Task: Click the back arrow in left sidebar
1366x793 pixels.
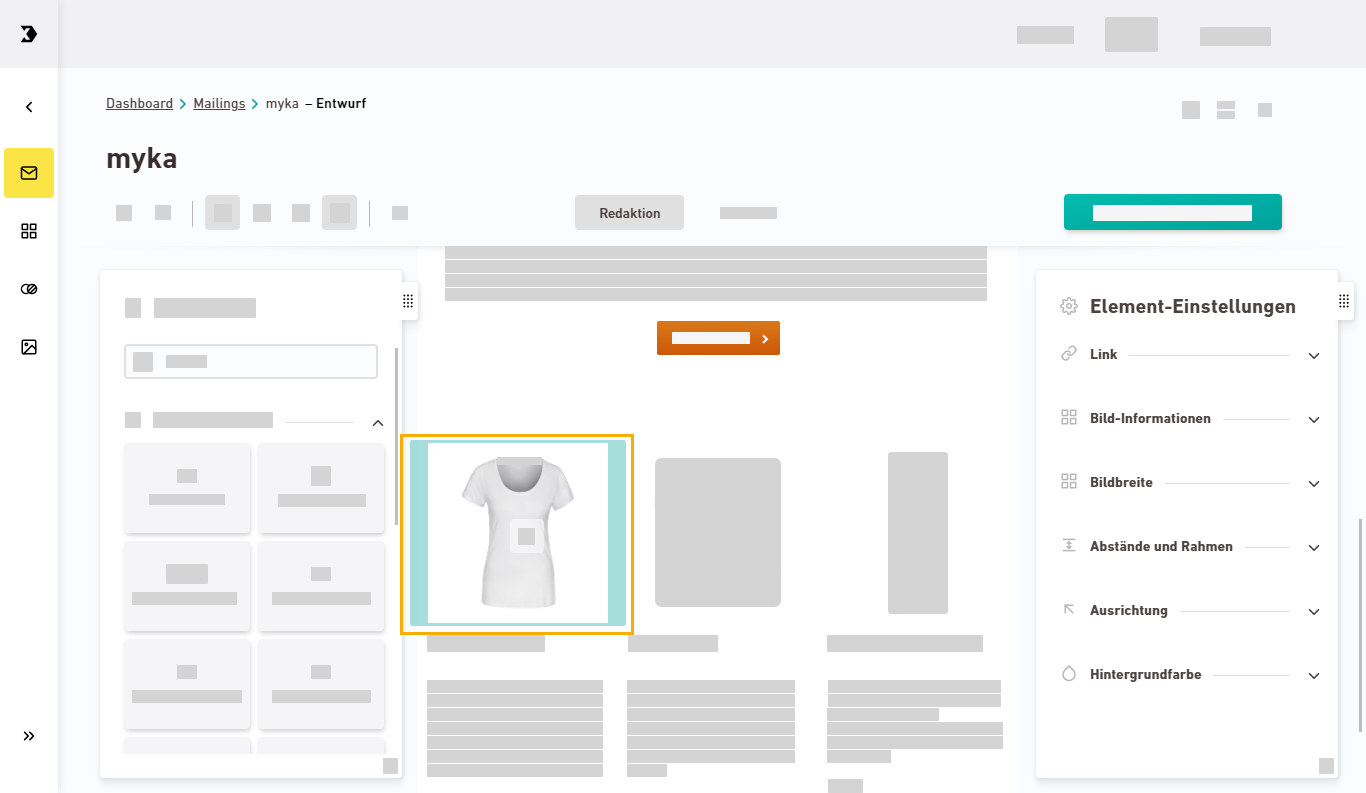Action: click(x=29, y=107)
